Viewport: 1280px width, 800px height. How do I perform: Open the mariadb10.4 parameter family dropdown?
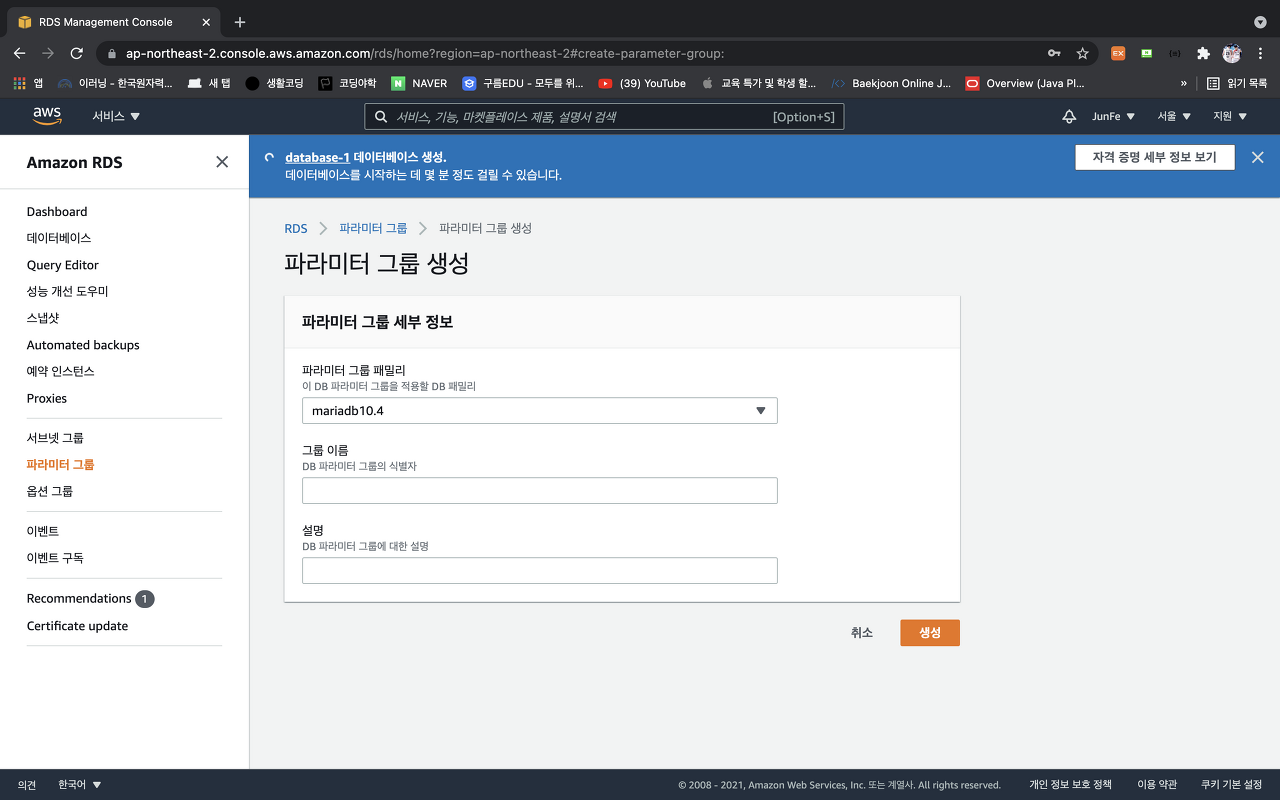(540, 411)
